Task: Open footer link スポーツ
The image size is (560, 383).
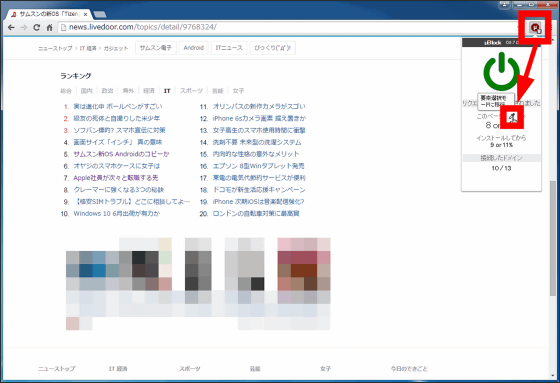Action: coord(190,369)
